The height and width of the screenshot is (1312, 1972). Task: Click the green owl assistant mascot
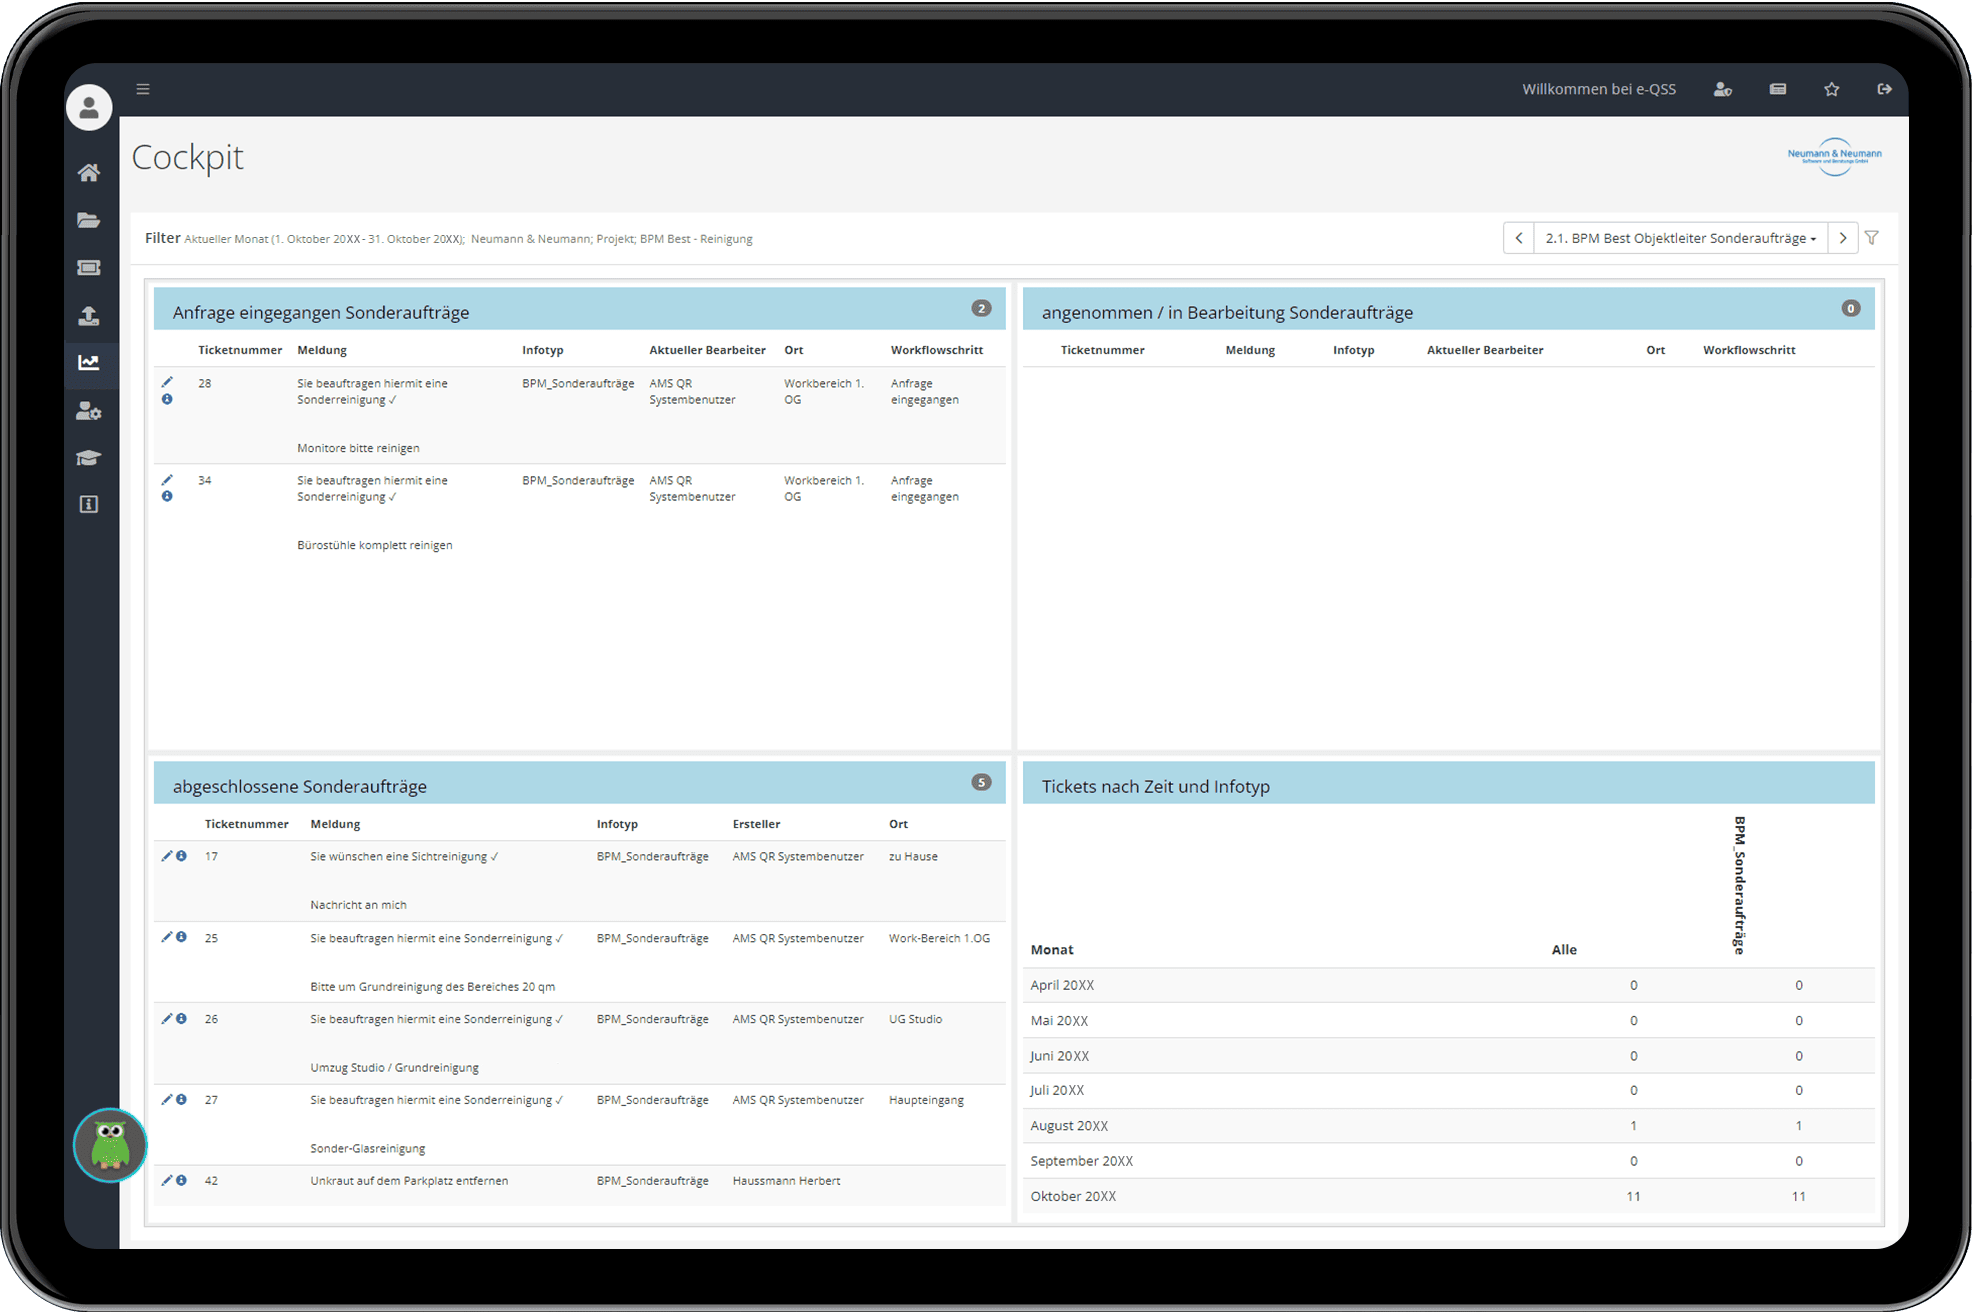(110, 1144)
